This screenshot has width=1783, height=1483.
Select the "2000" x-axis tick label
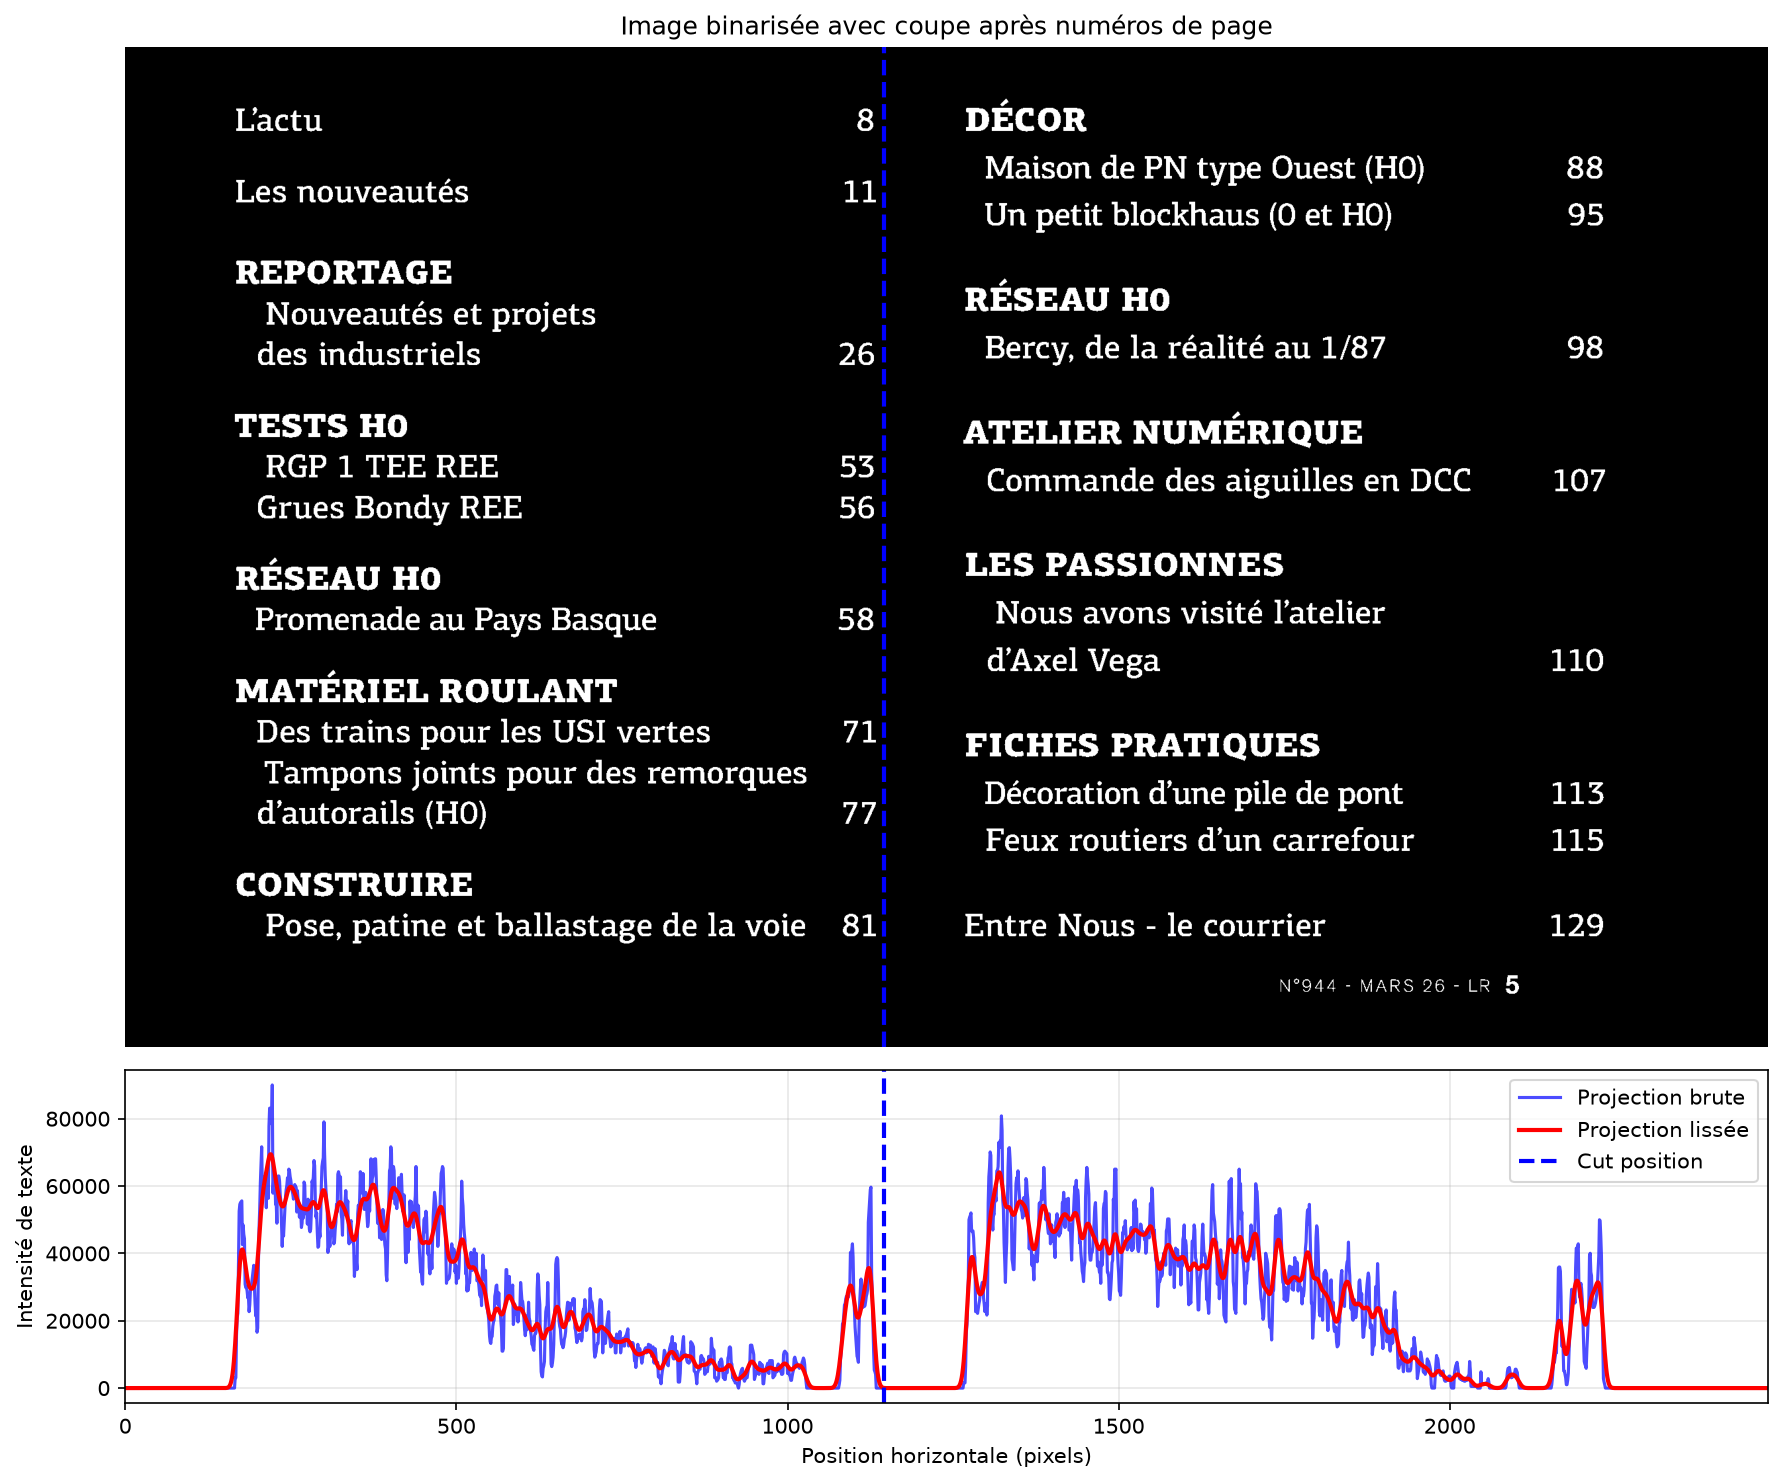tap(1450, 1427)
